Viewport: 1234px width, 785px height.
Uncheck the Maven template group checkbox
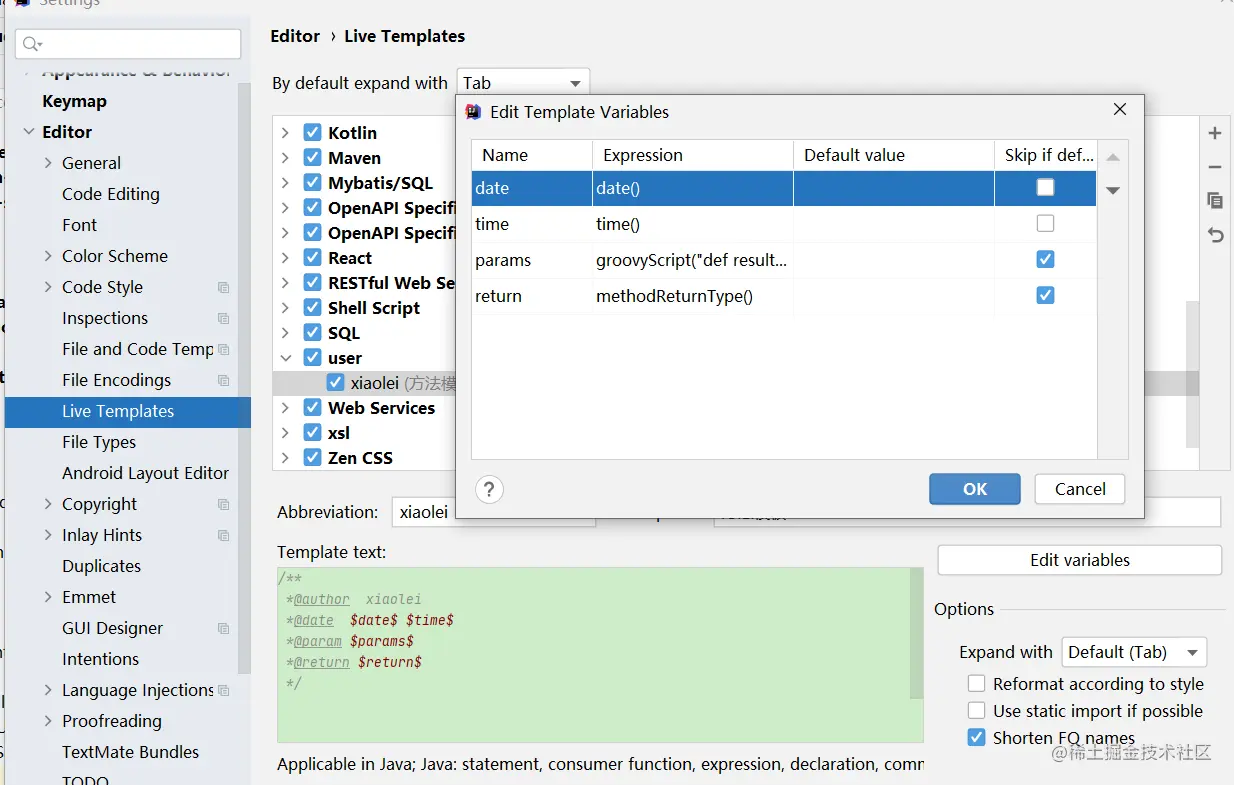[x=312, y=157]
